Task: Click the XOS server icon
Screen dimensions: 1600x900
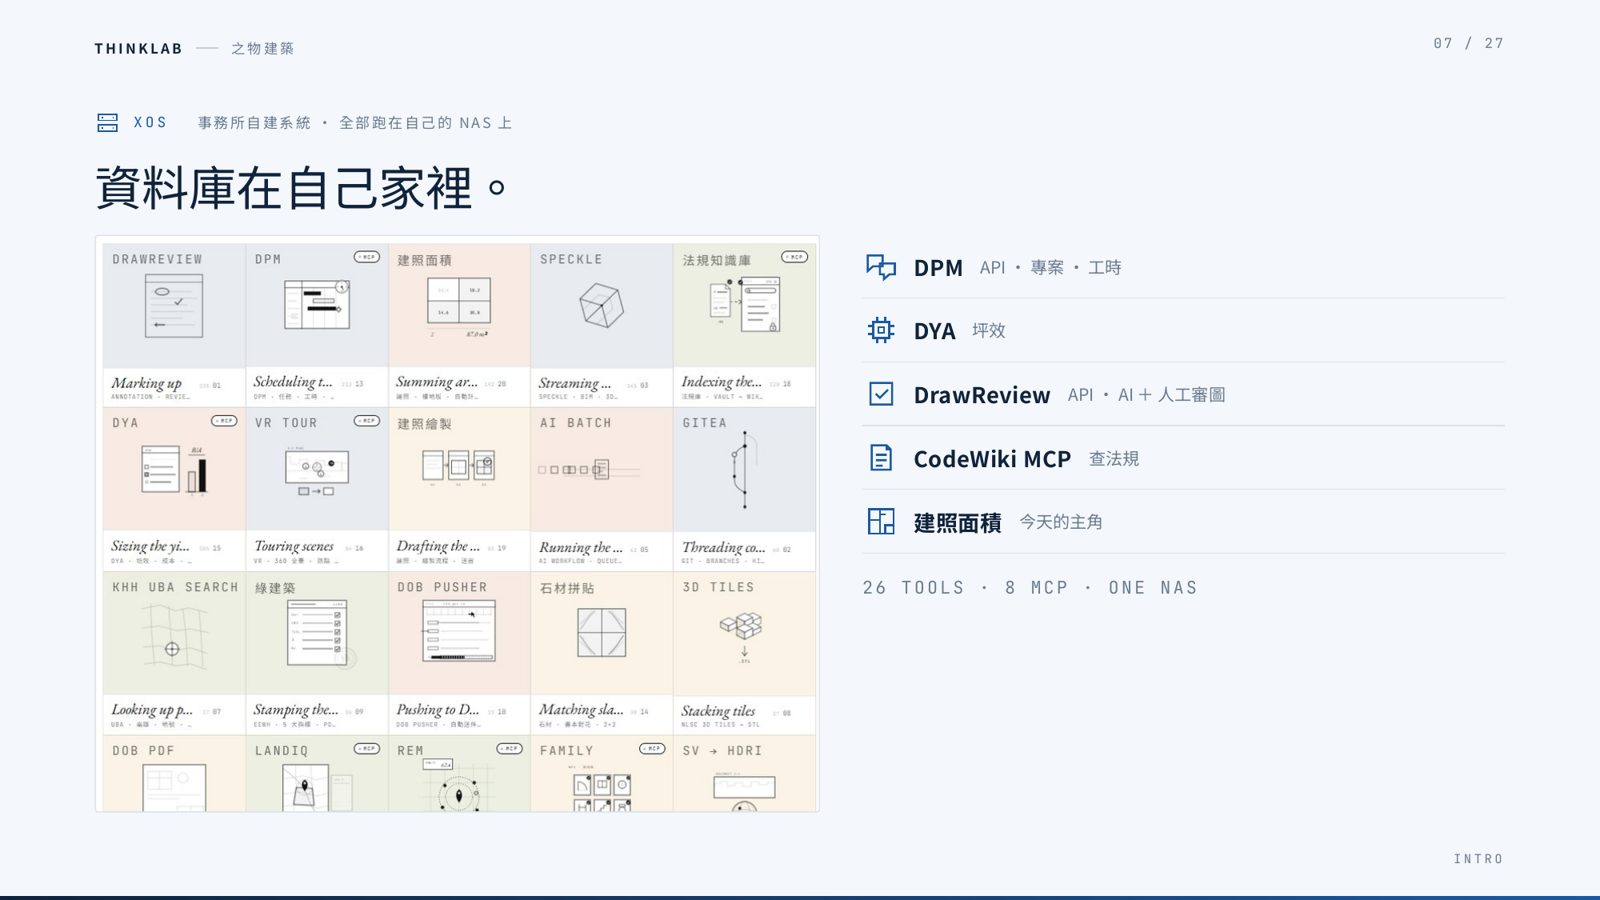Action: (x=108, y=123)
